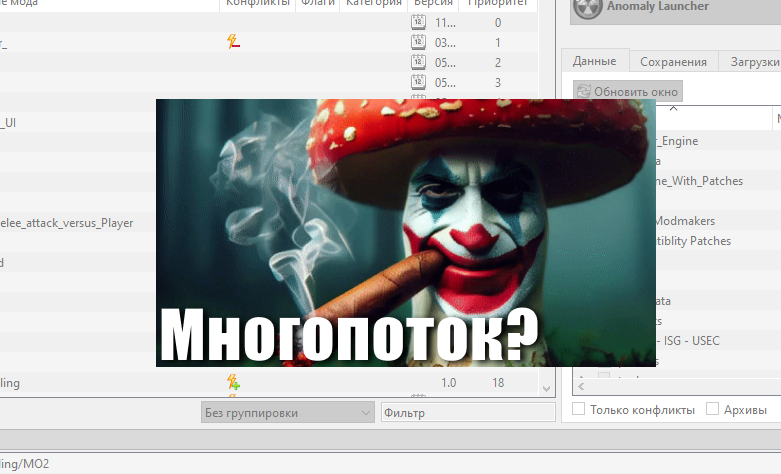This screenshot has width=781, height=474.
Task: Switch to the Данные tab
Action: pos(595,61)
